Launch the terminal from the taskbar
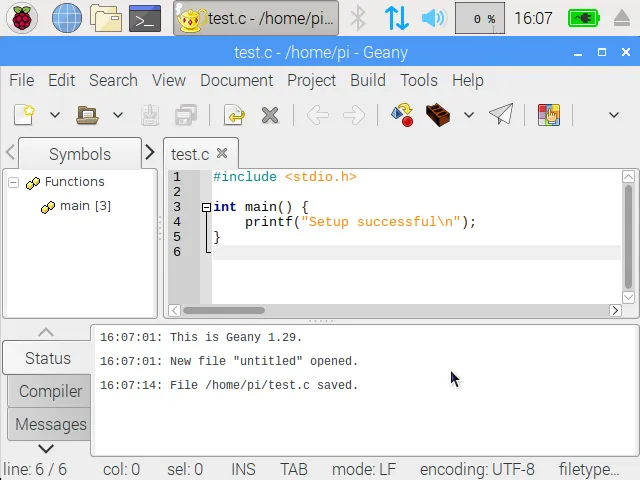The image size is (640, 480). tap(144, 18)
